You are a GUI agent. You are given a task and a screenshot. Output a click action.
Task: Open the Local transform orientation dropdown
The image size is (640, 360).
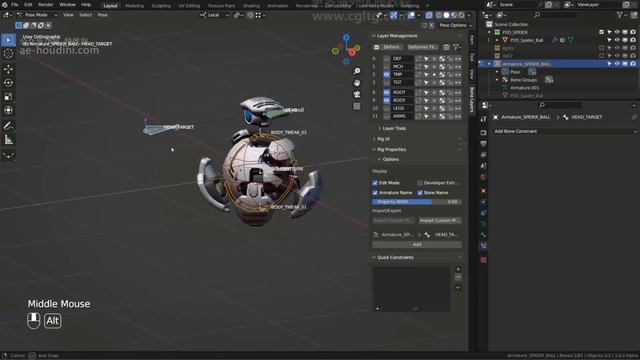pyautogui.click(x=215, y=15)
